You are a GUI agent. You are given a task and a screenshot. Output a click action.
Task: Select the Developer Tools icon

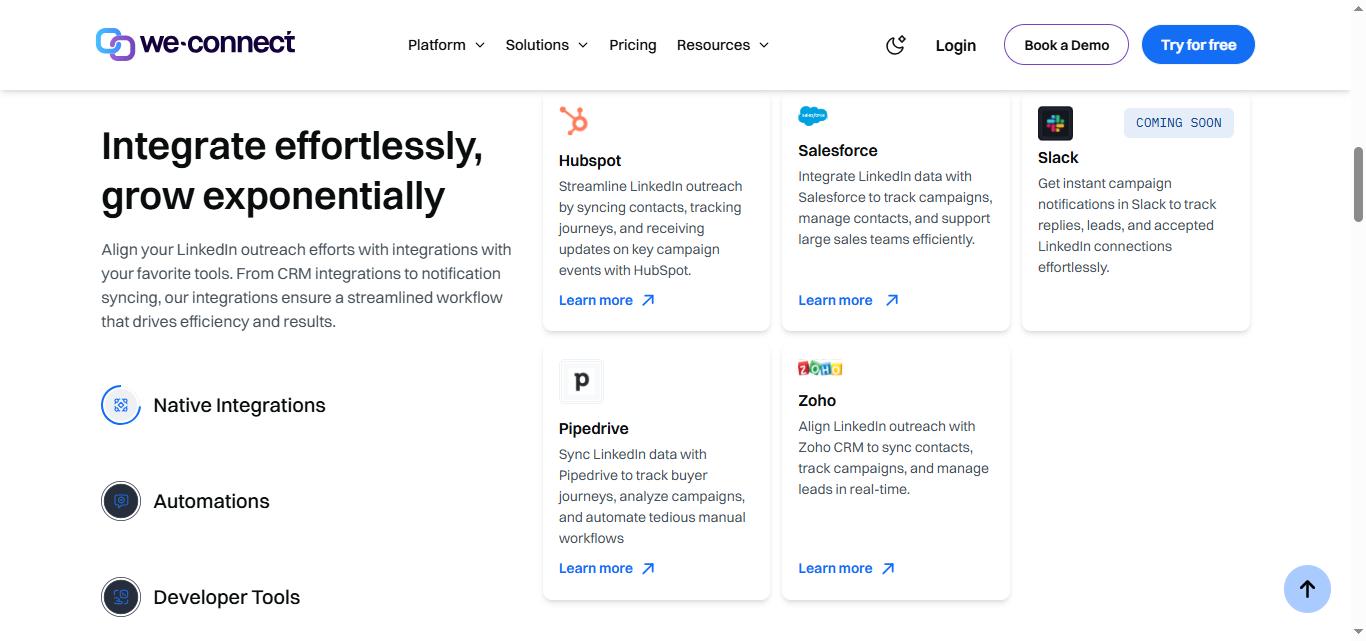pos(120,597)
